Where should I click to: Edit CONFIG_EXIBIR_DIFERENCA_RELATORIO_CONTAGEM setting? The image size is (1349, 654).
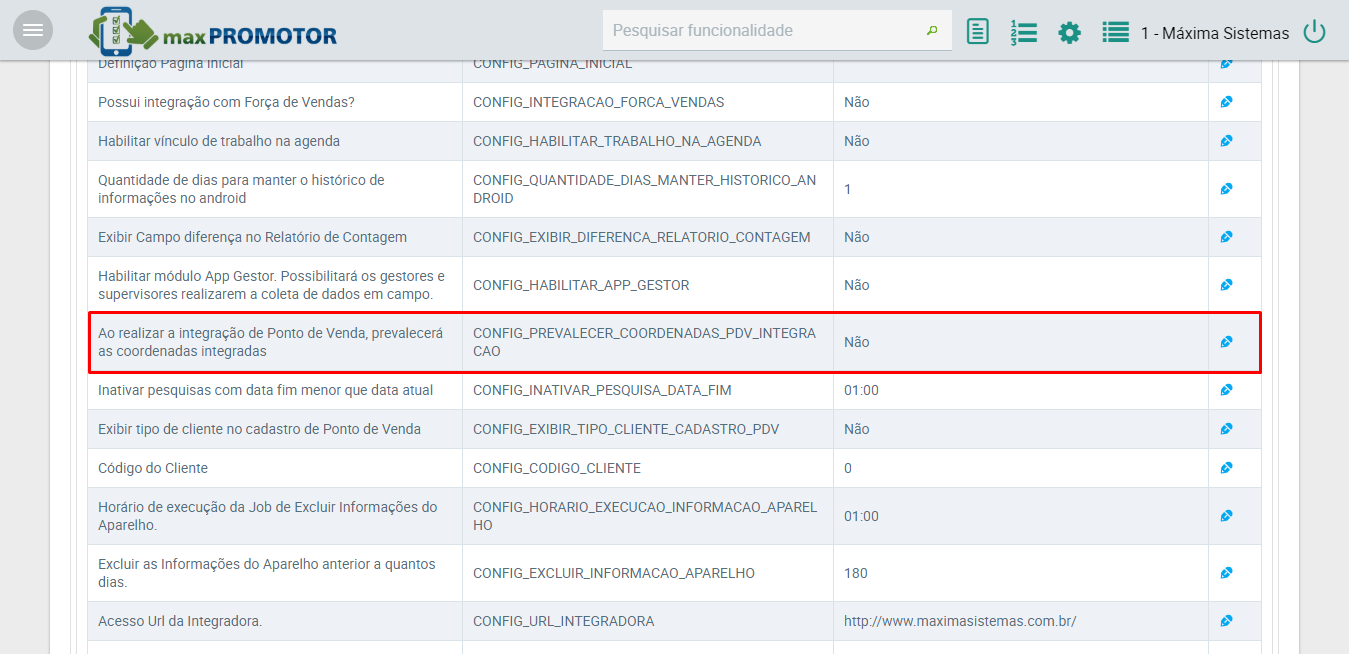(1226, 237)
